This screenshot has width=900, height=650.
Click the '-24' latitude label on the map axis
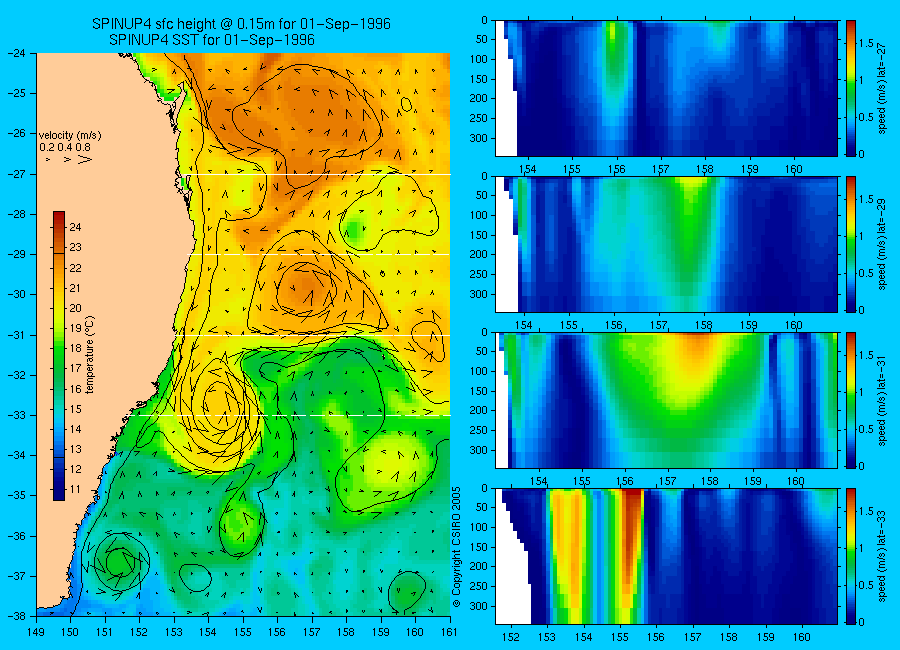(x=17, y=53)
